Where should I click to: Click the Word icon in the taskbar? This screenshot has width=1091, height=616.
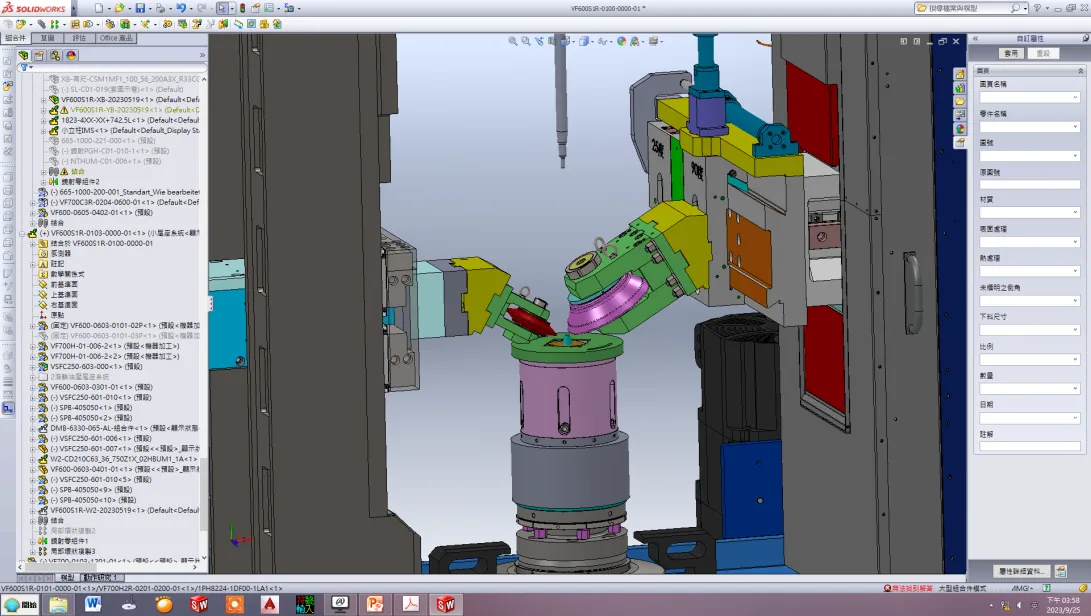click(x=93, y=604)
